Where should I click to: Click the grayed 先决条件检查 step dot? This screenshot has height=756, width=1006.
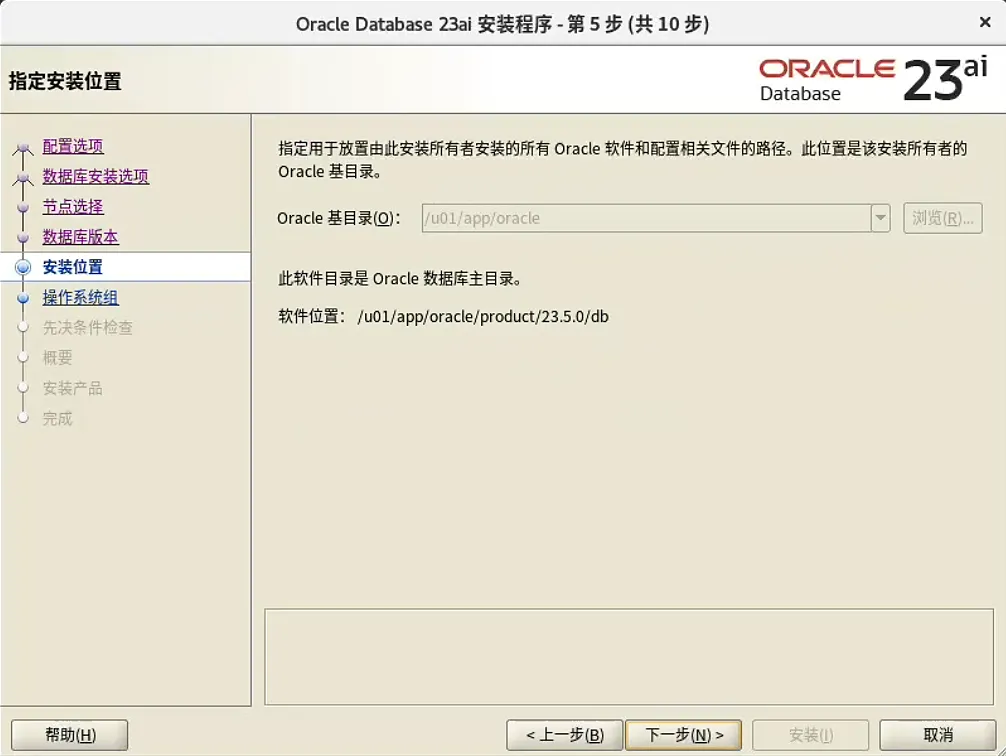(x=24, y=327)
